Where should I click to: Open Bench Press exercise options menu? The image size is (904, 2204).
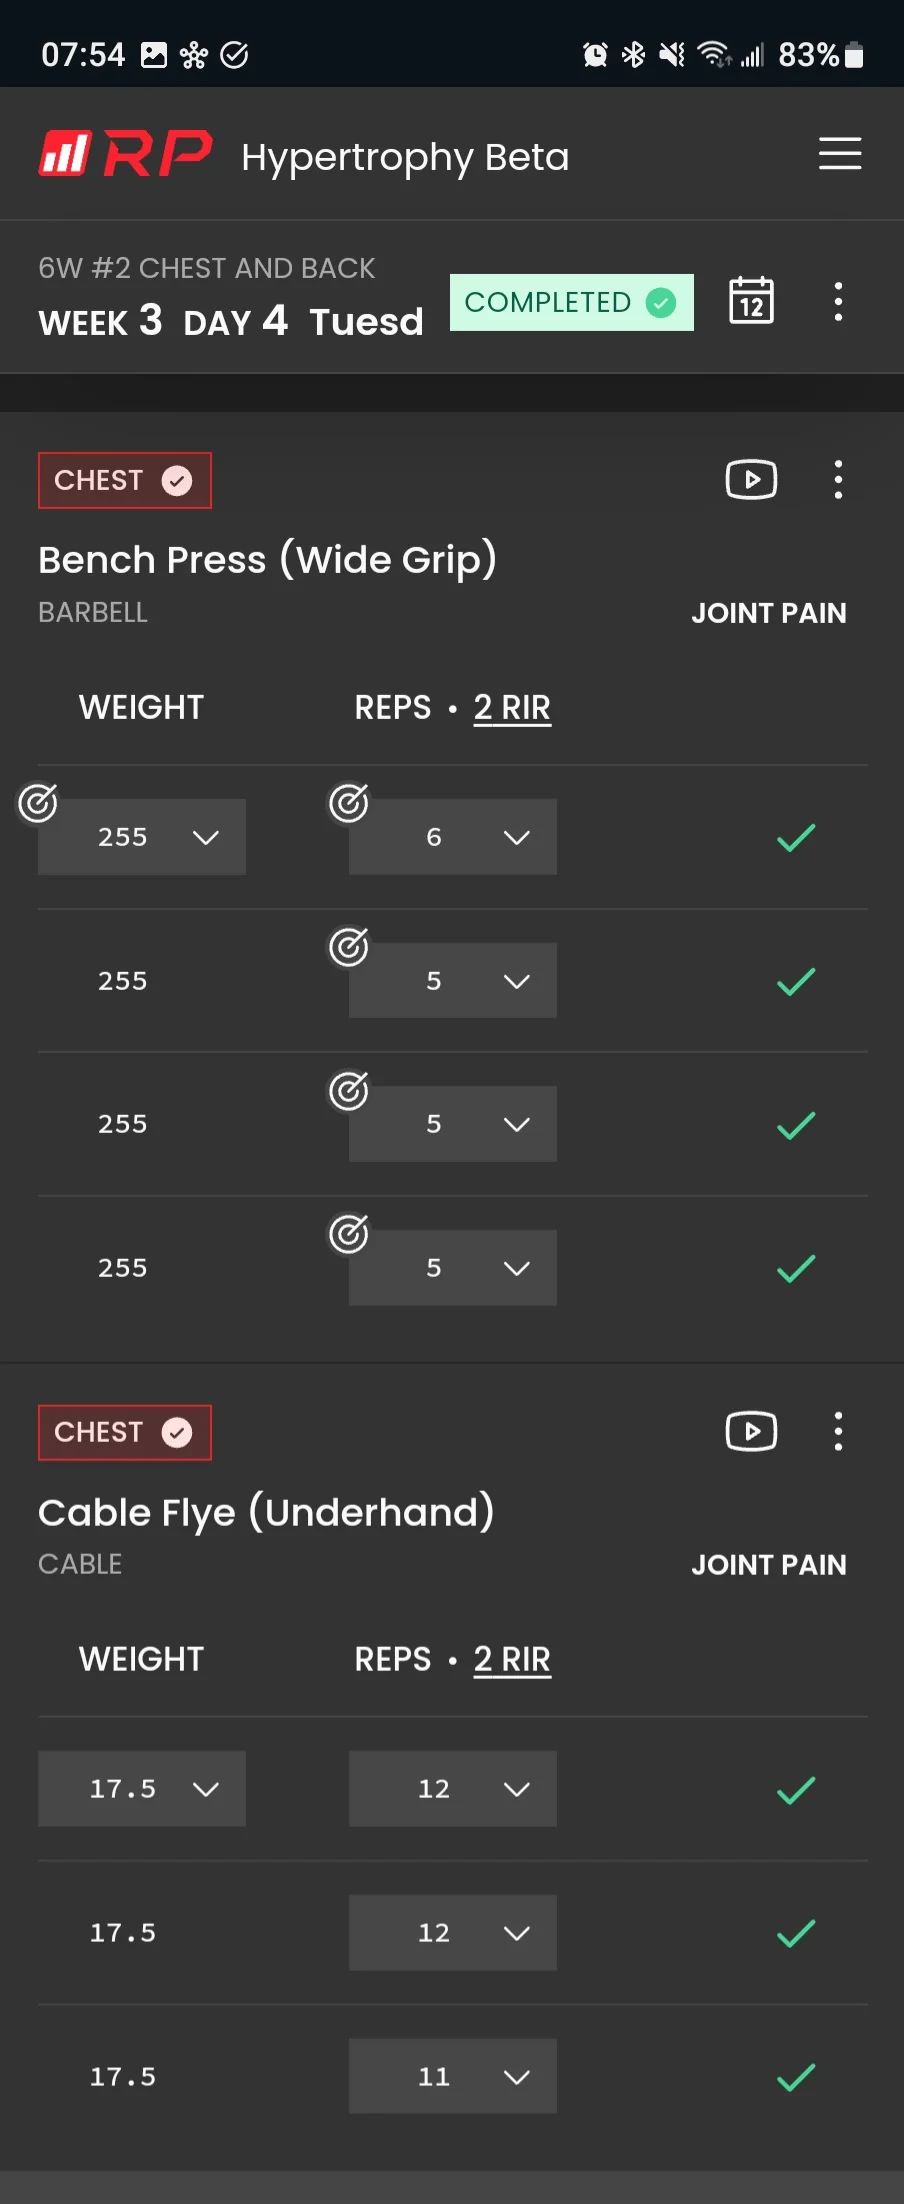pos(838,480)
